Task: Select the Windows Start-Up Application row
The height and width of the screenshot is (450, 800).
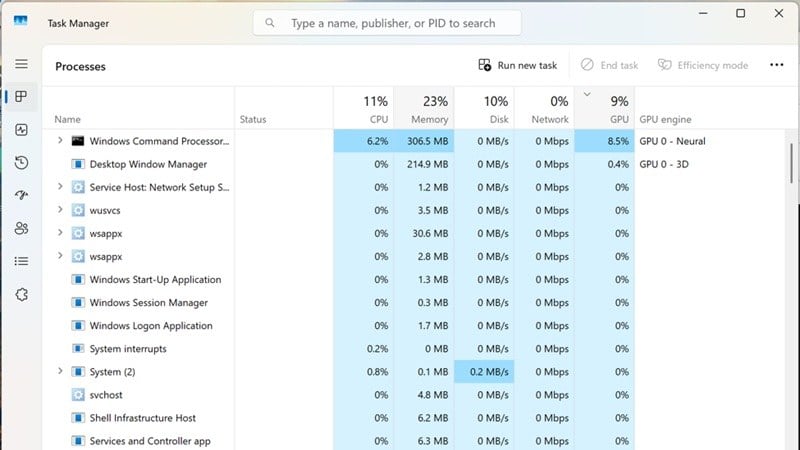Action: tap(413, 280)
